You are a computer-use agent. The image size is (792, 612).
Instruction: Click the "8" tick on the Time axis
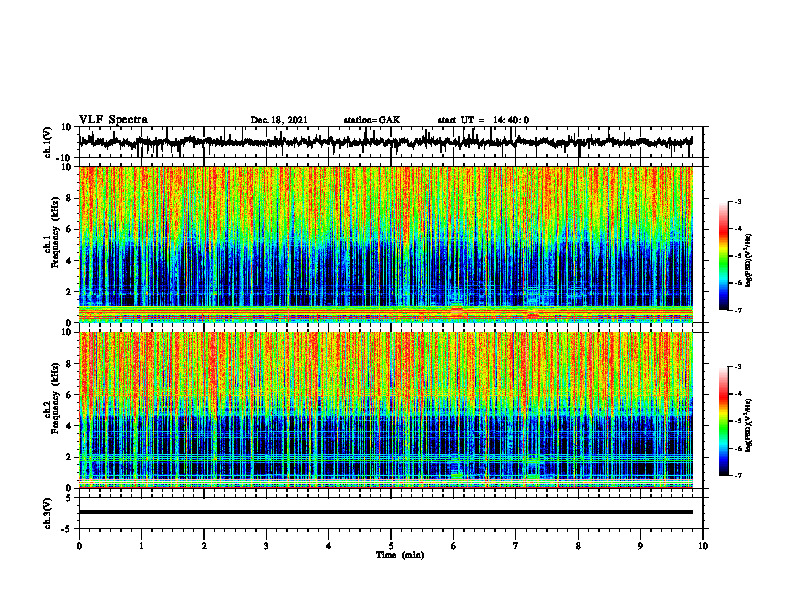click(x=578, y=546)
